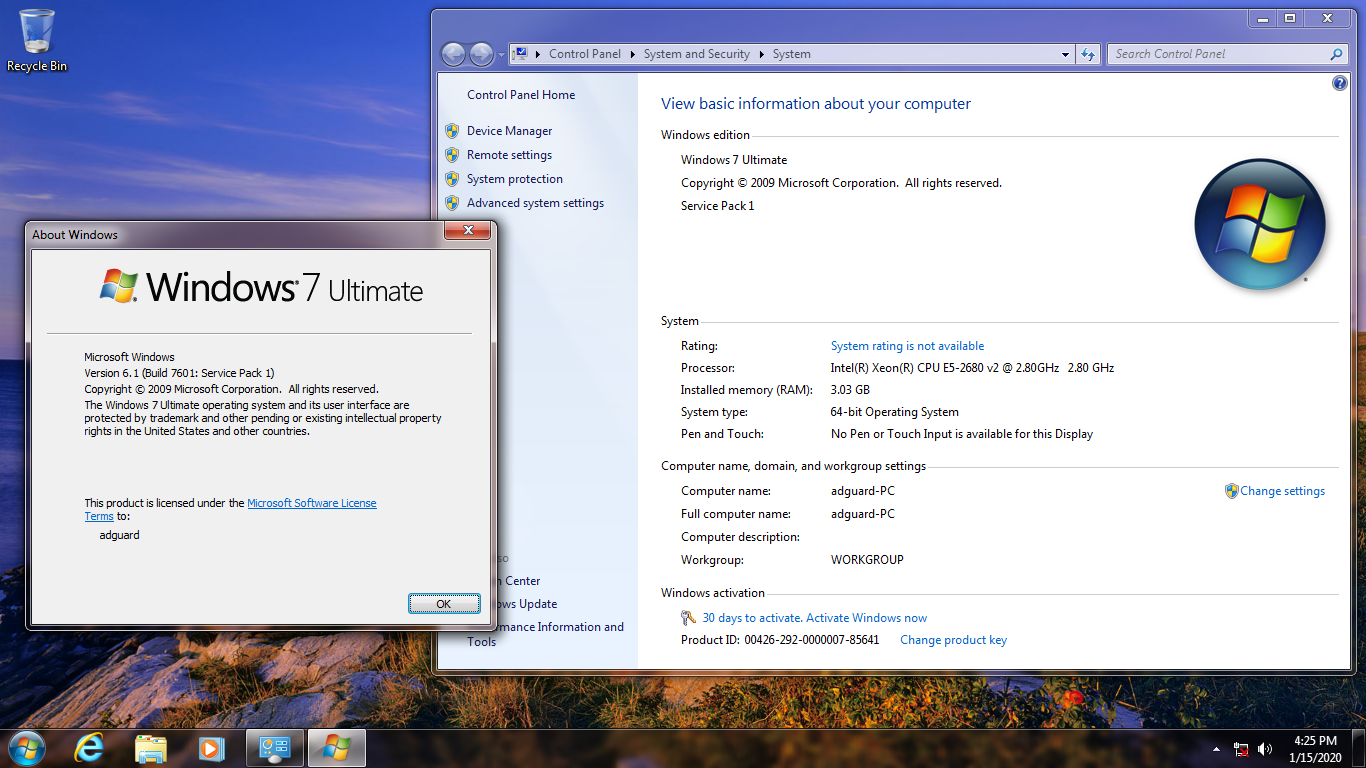Click Change settings link
This screenshot has width=1366, height=768.
click(x=1283, y=491)
